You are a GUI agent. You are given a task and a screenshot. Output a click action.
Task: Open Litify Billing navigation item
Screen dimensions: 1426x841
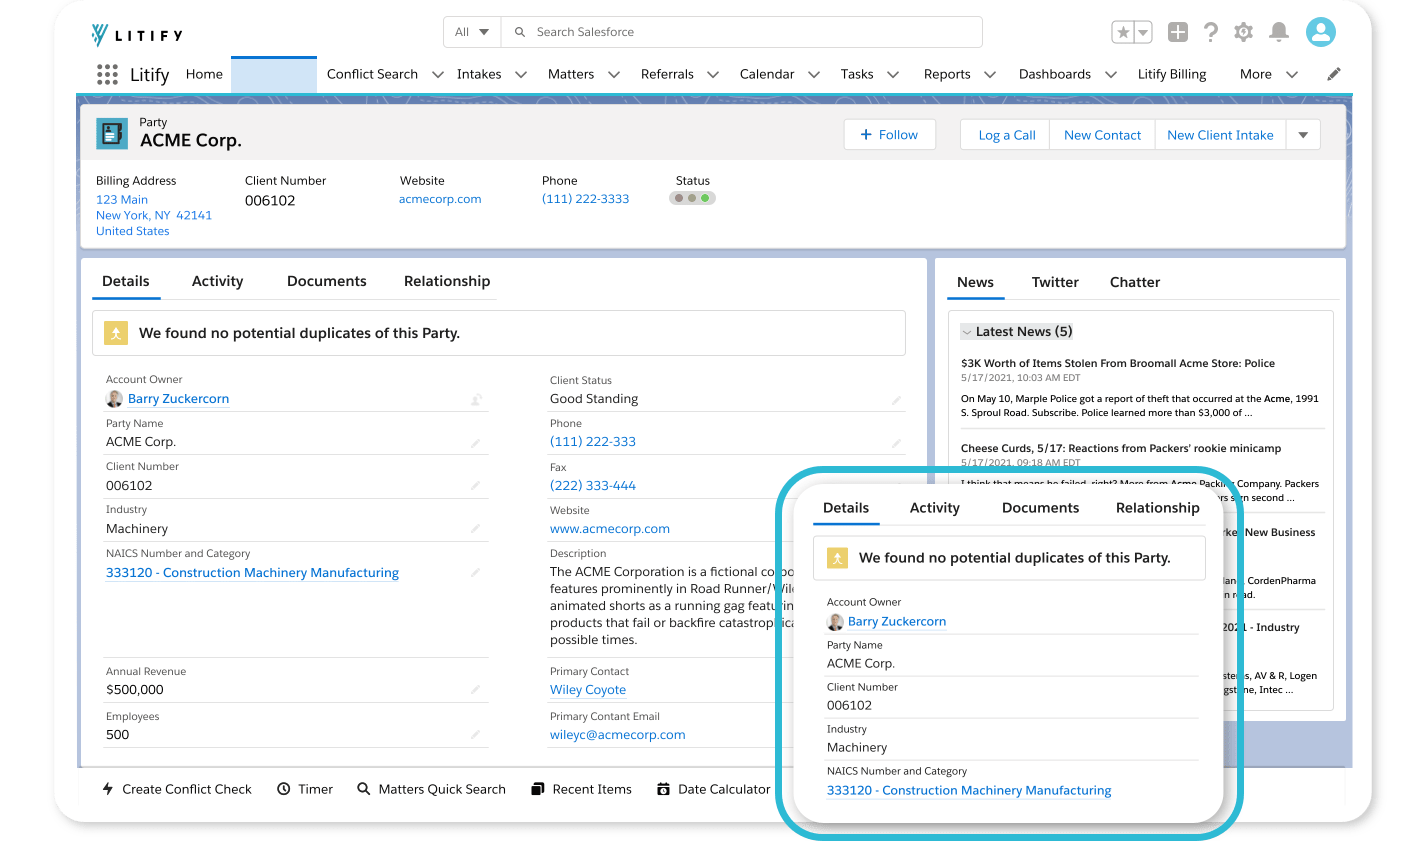1172,74
